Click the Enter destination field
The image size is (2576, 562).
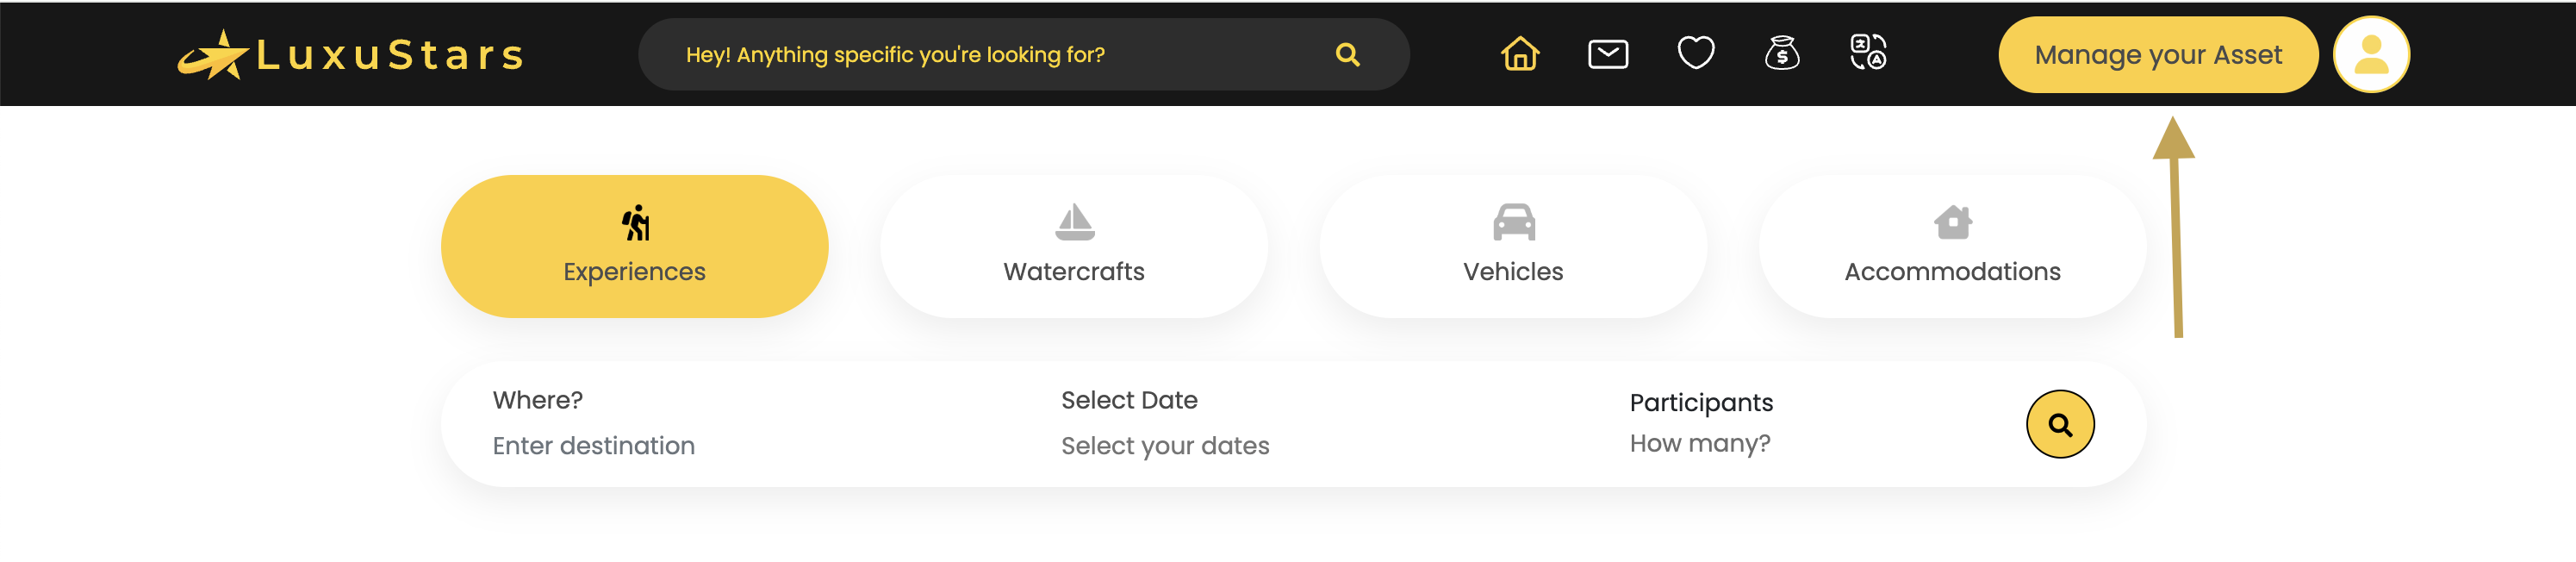[593, 446]
